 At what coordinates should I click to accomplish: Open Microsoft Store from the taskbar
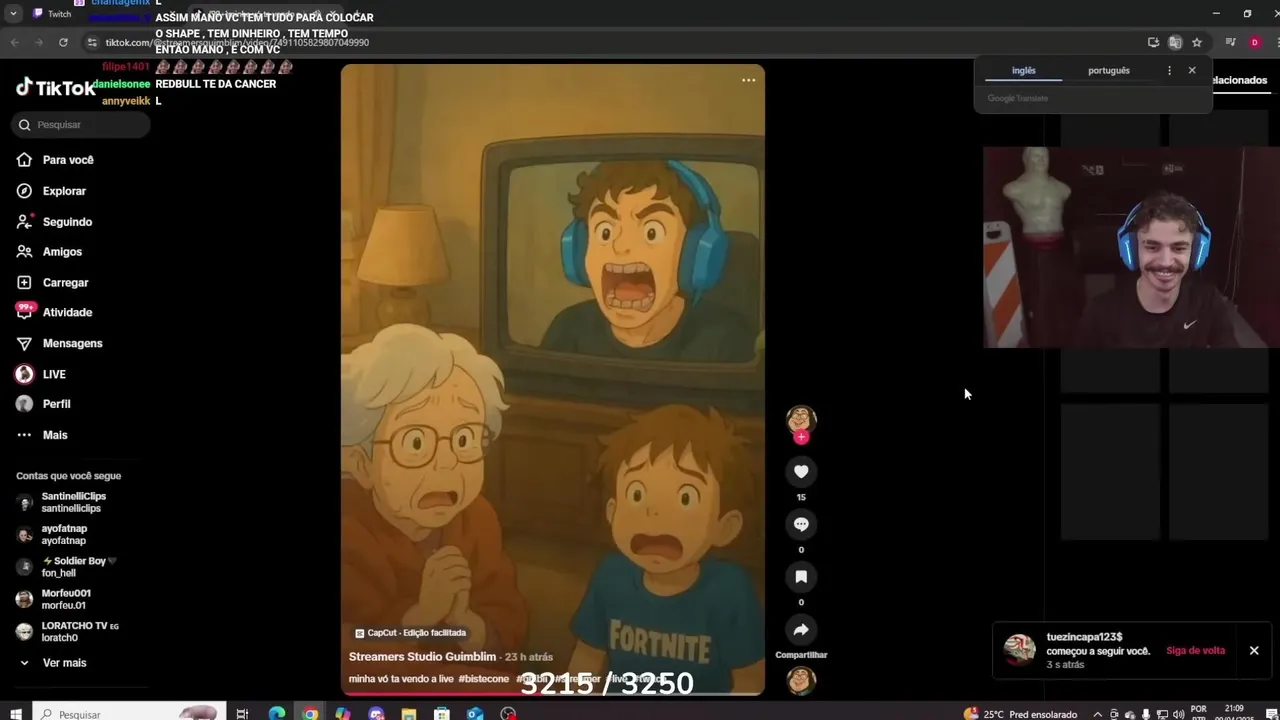pos(442,714)
